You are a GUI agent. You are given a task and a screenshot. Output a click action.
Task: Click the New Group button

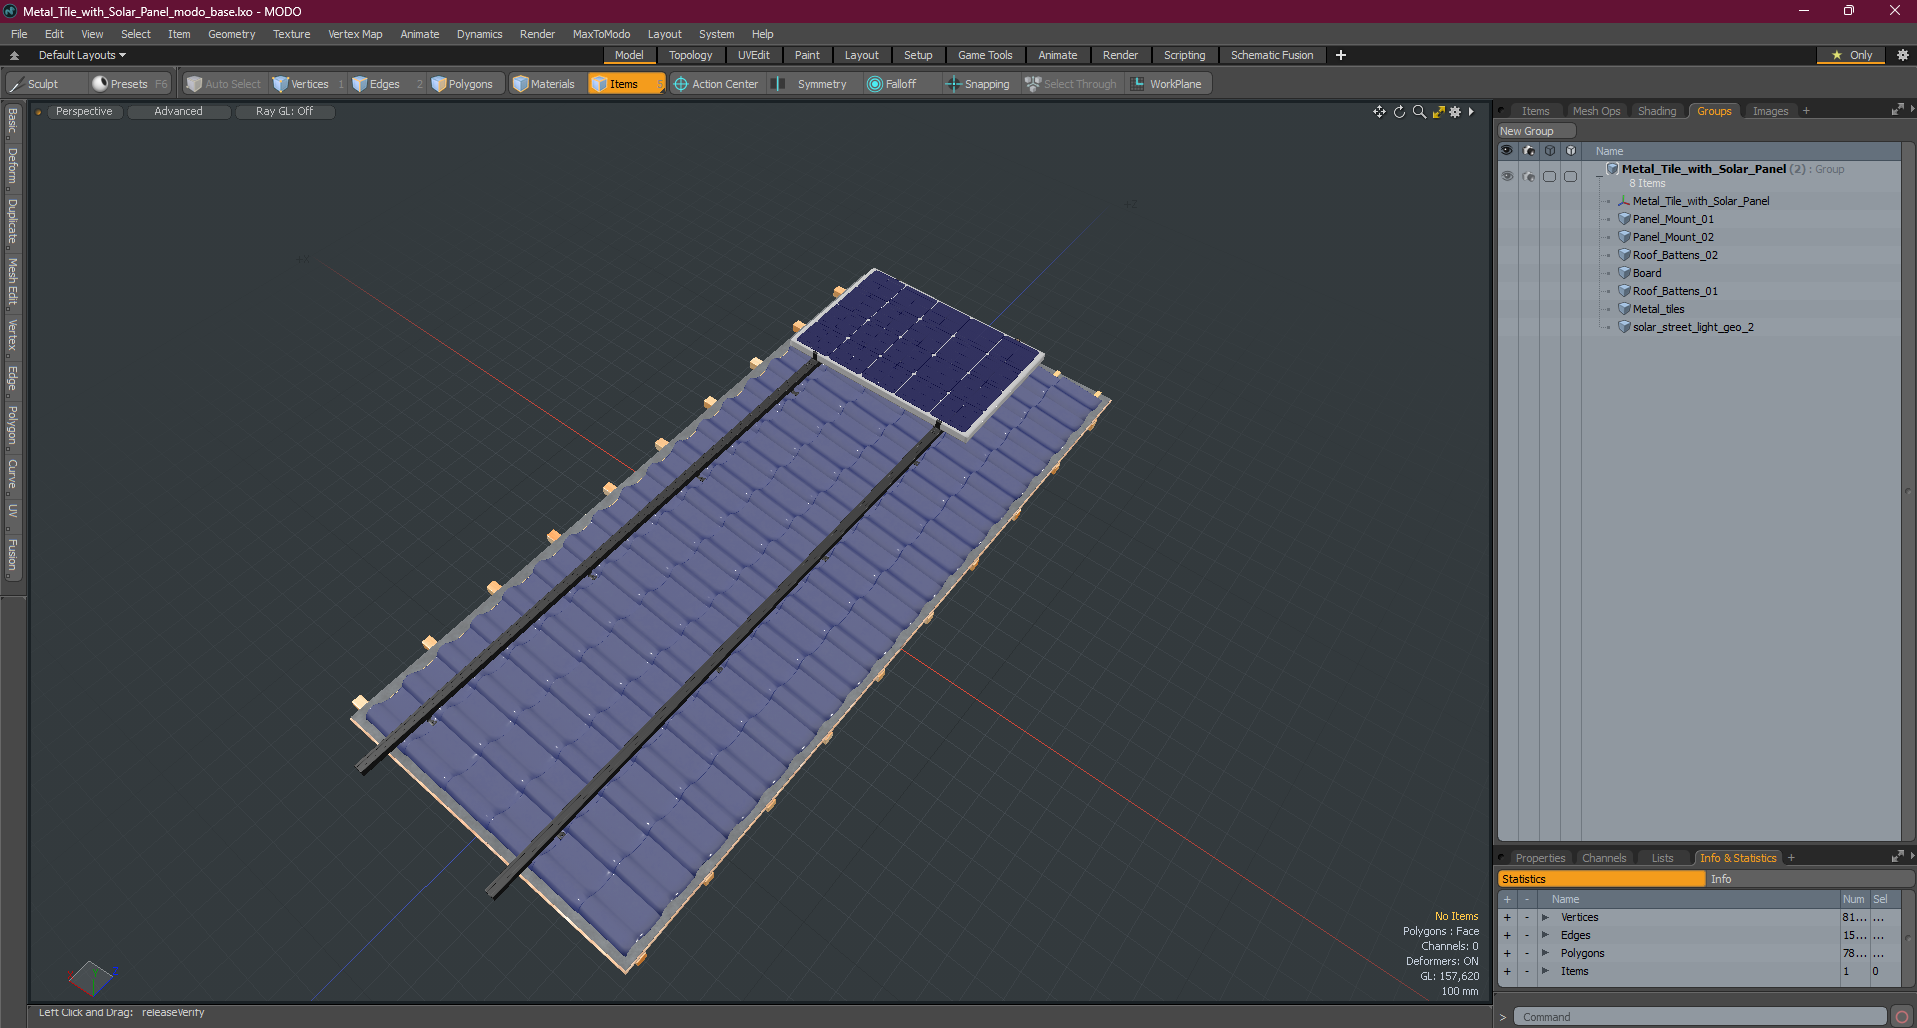pos(1535,131)
